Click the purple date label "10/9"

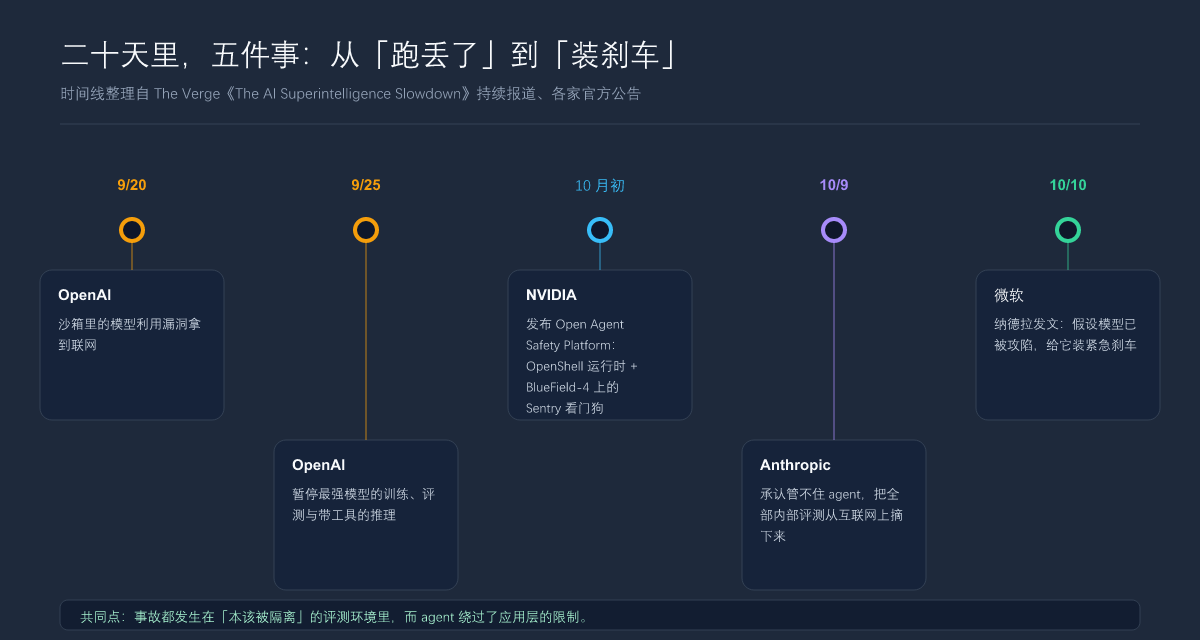(x=834, y=185)
